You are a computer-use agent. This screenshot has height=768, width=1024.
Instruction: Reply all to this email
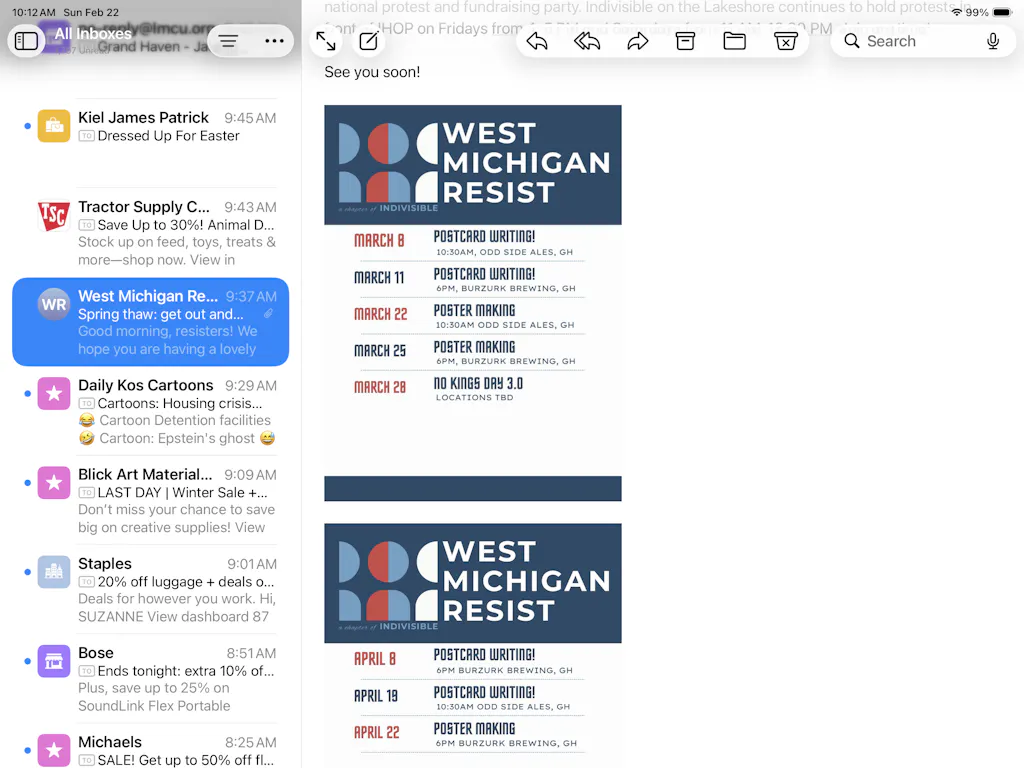[587, 41]
